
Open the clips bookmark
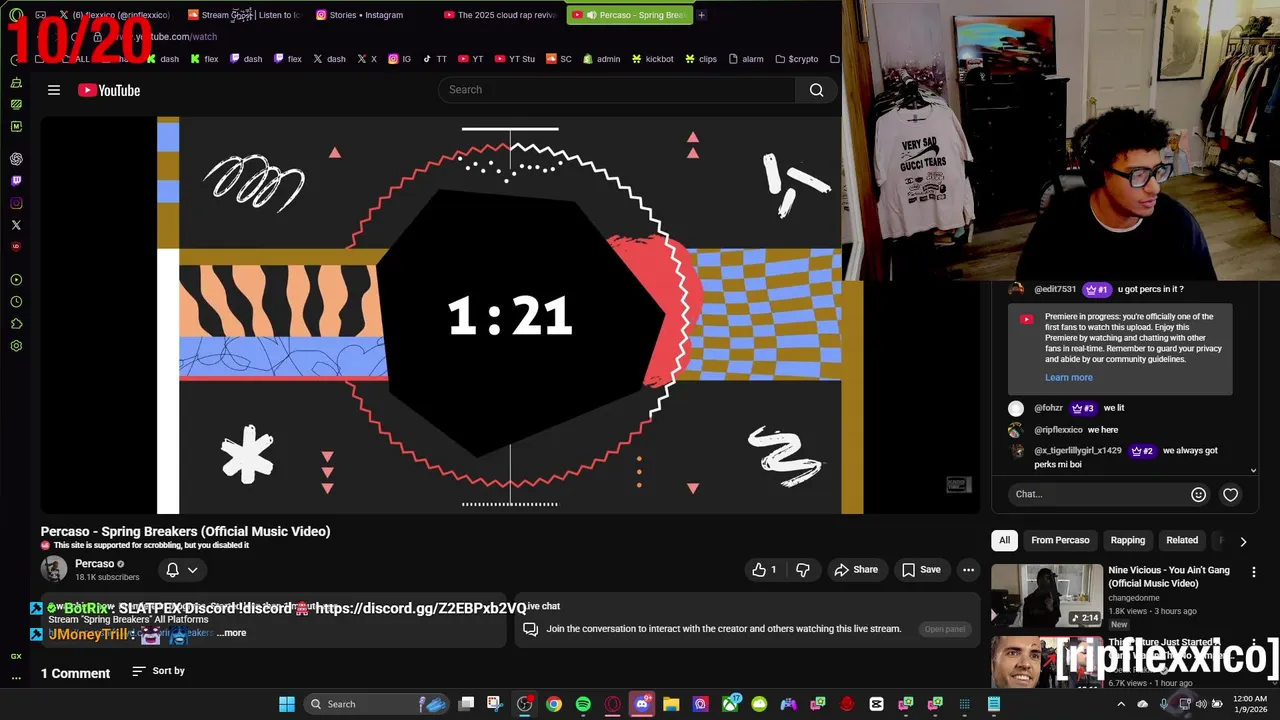700,59
